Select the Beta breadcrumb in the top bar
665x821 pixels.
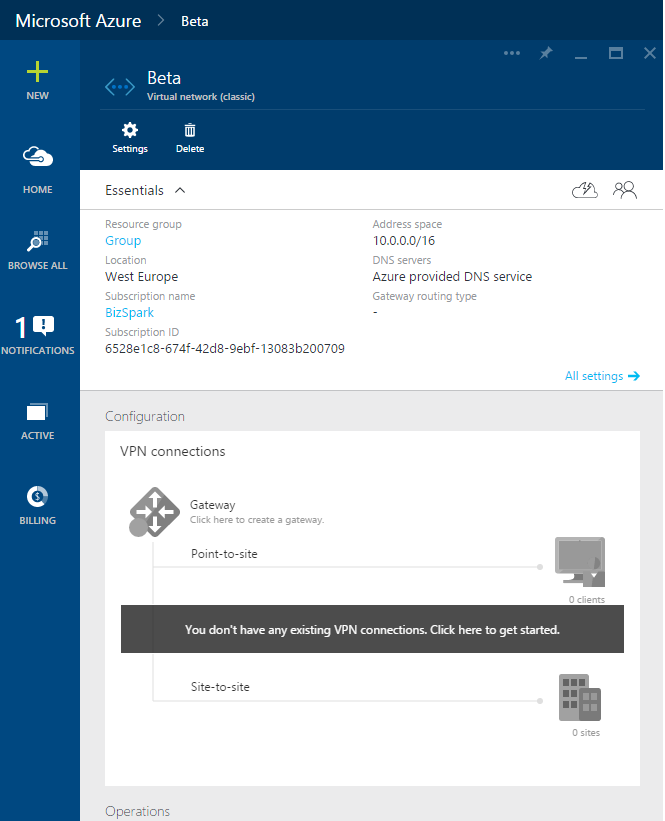point(195,21)
